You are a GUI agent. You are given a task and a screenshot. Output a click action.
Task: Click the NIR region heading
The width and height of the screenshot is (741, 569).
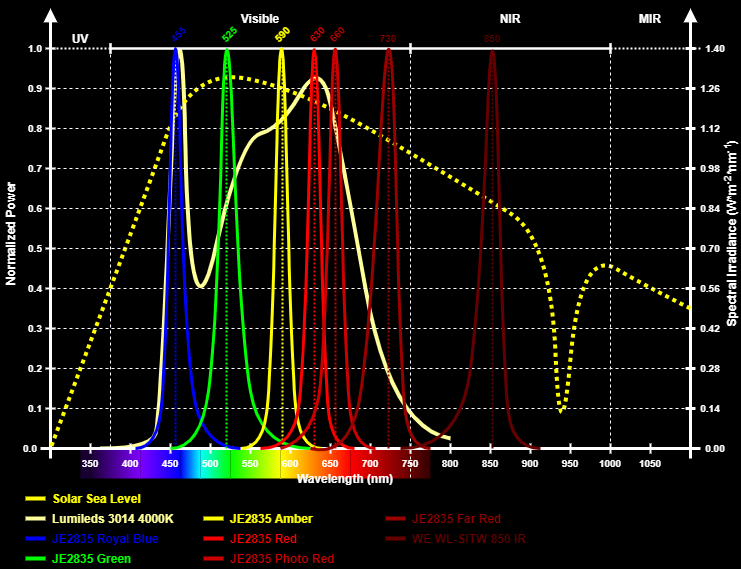[510, 19]
